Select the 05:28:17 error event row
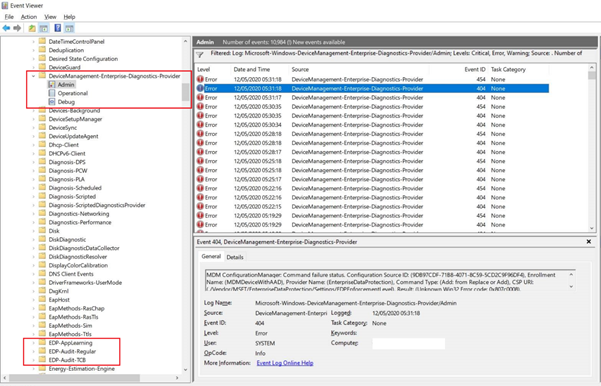Image resolution: width=601 pixels, height=386 pixels. (373, 152)
